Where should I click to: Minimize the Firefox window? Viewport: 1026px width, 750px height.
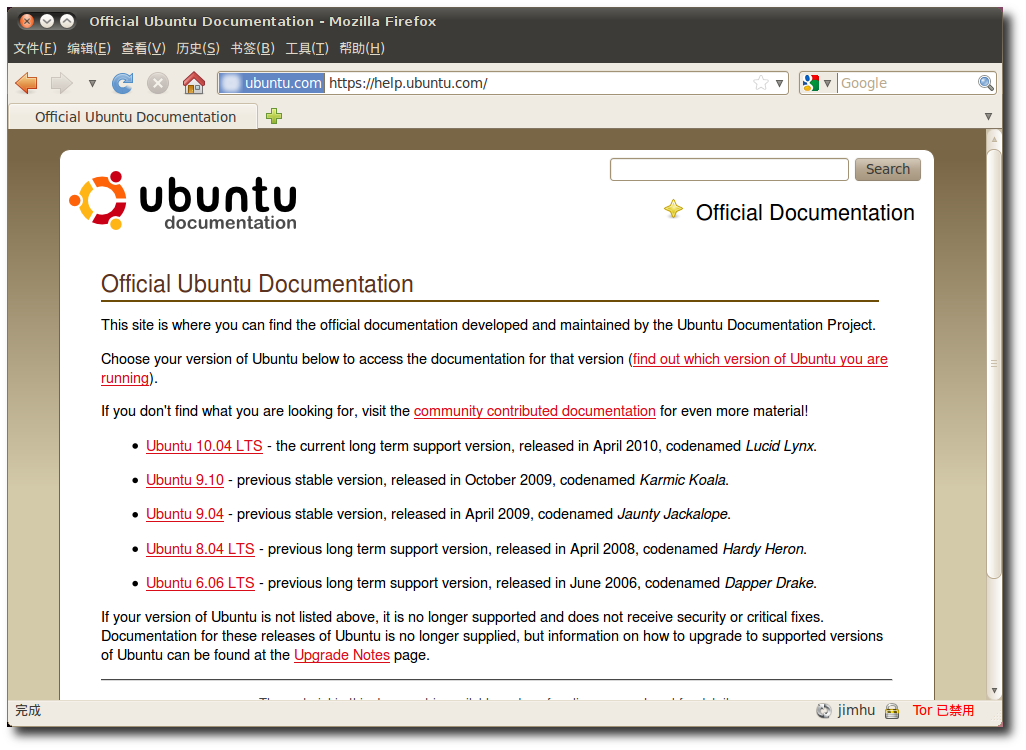pos(47,21)
